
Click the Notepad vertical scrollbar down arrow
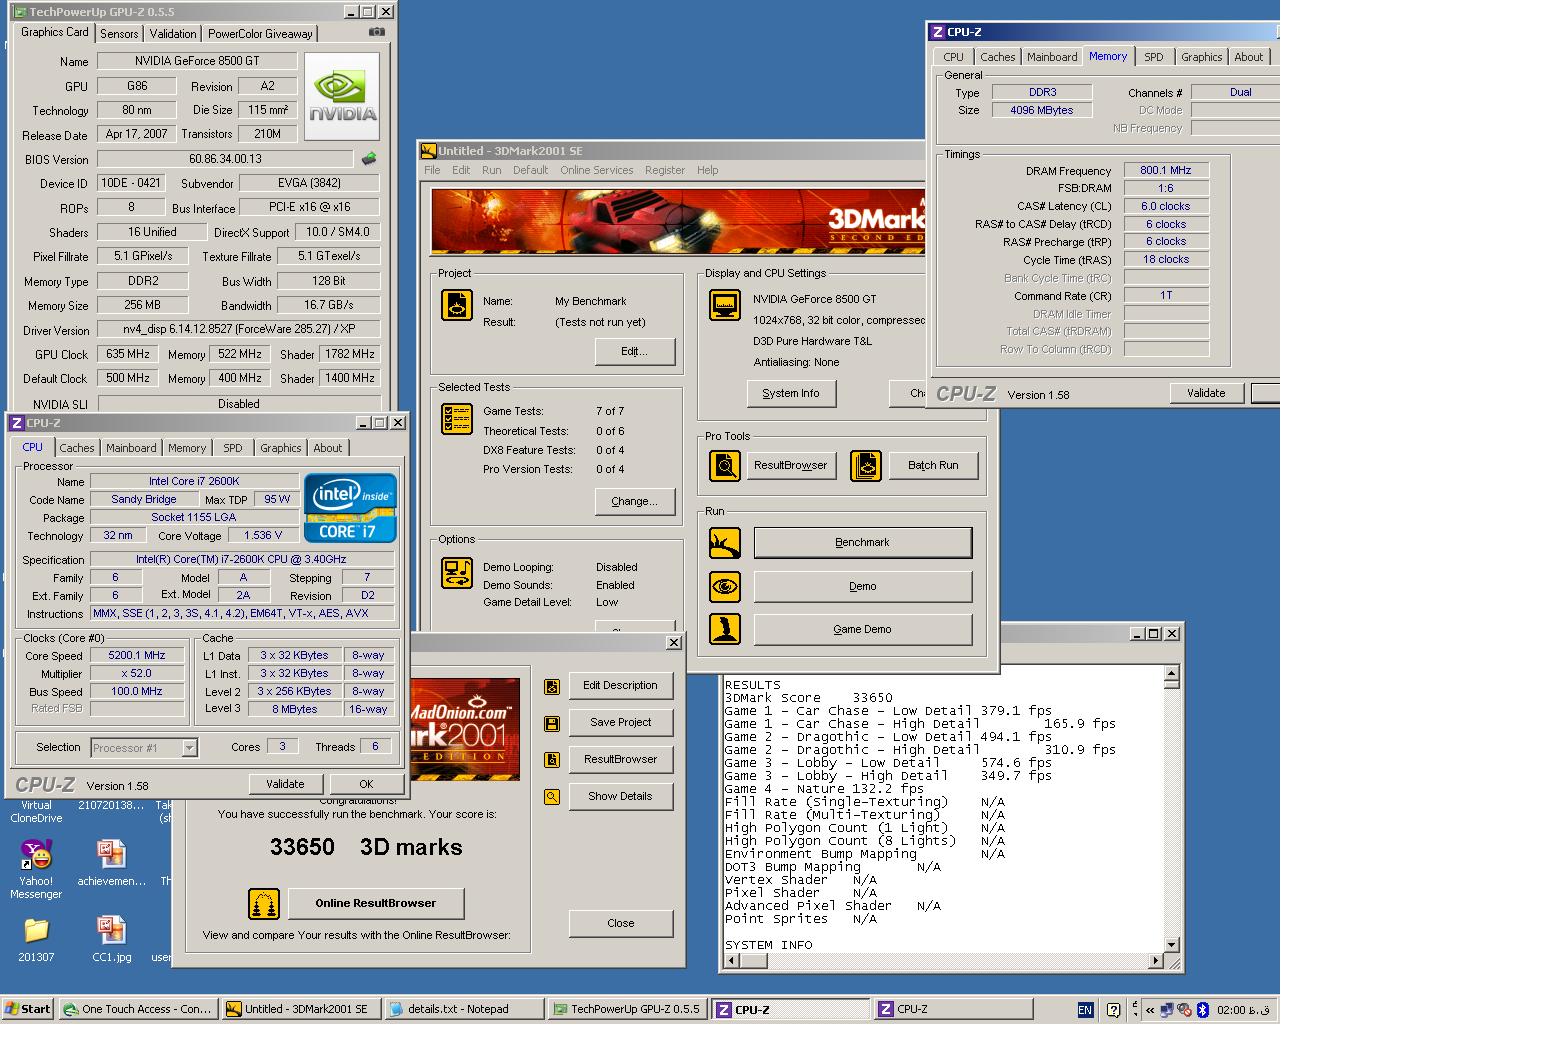tap(1172, 944)
